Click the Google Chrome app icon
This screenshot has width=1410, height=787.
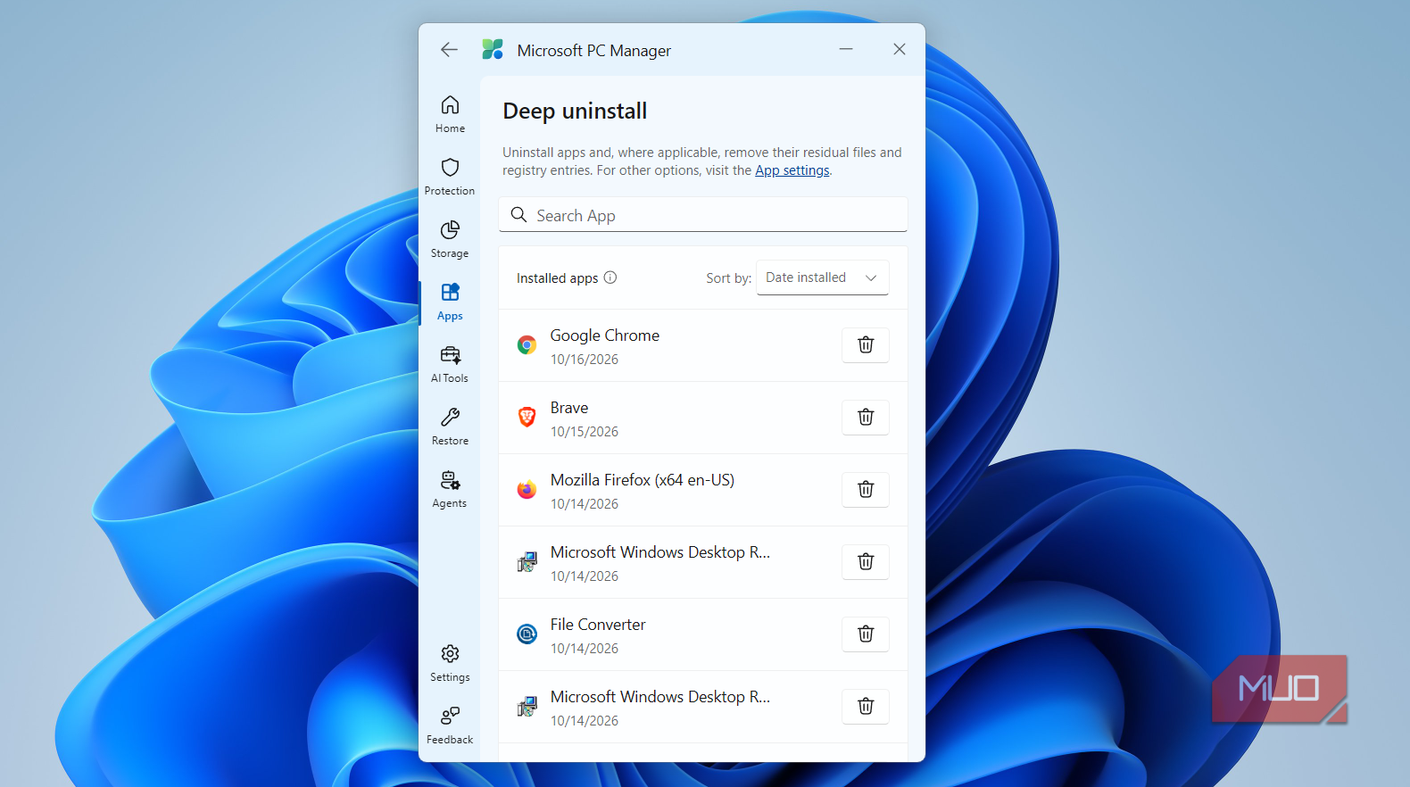(527, 345)
